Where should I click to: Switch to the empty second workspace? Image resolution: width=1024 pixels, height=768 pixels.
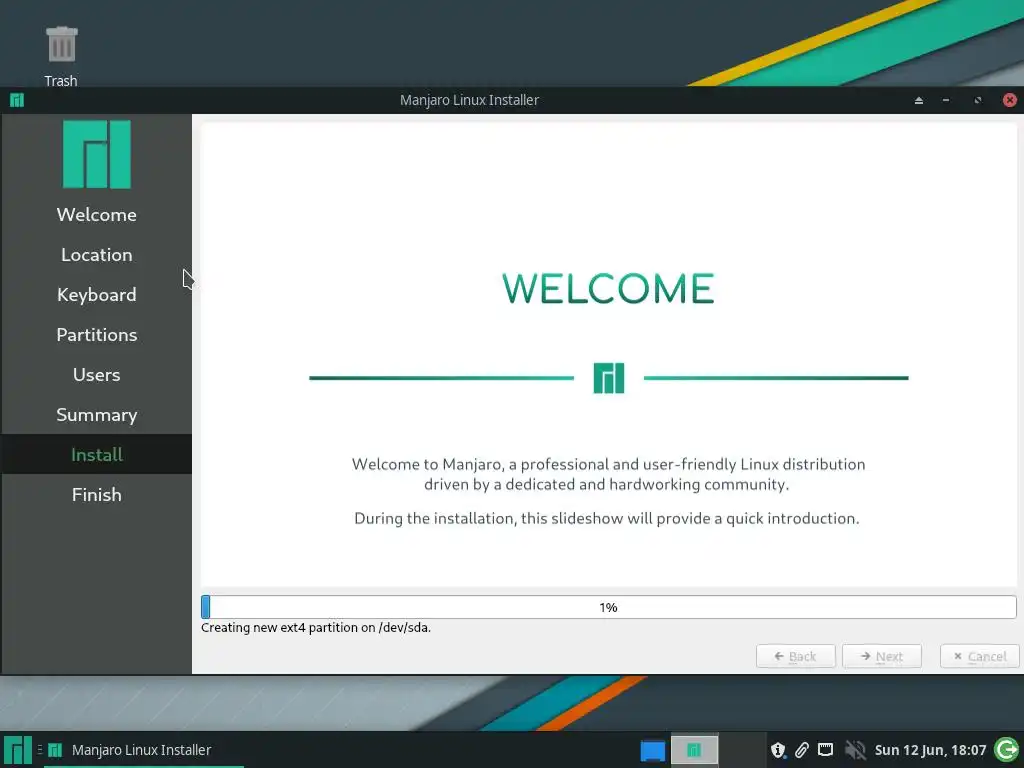743,750
